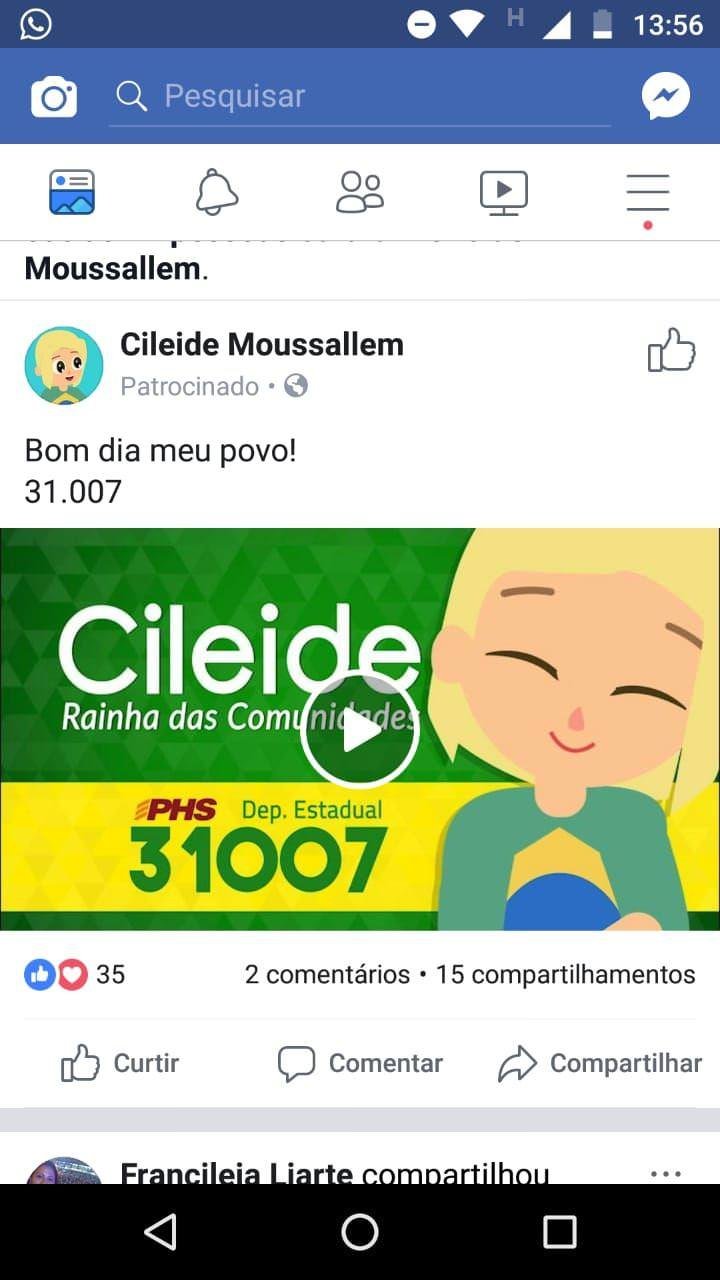Open the friends requests tab icon
The image size is (720, 1280).
point(360,192)
